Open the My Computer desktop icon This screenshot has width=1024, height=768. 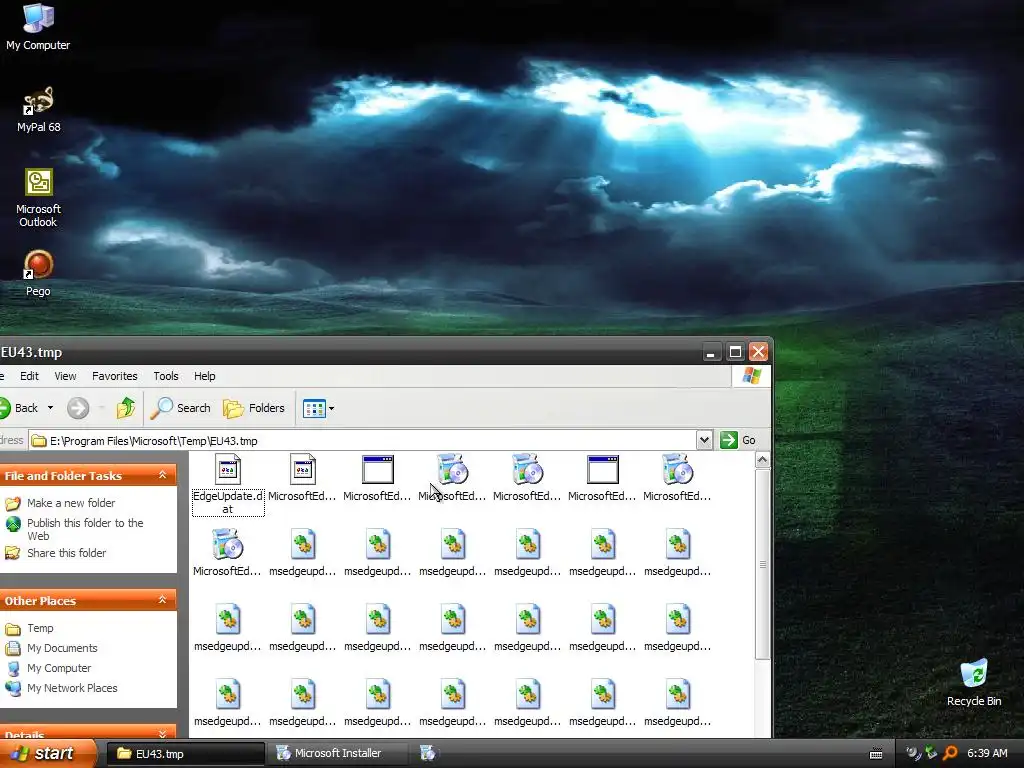[38, 27]
